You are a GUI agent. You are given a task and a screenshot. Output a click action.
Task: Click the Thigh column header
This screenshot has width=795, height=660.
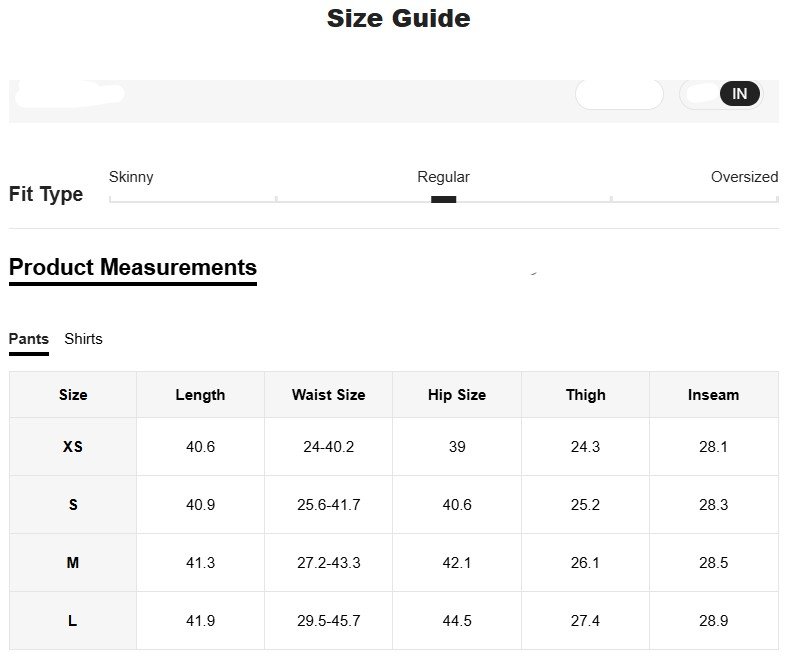click(x=585, y=395)
